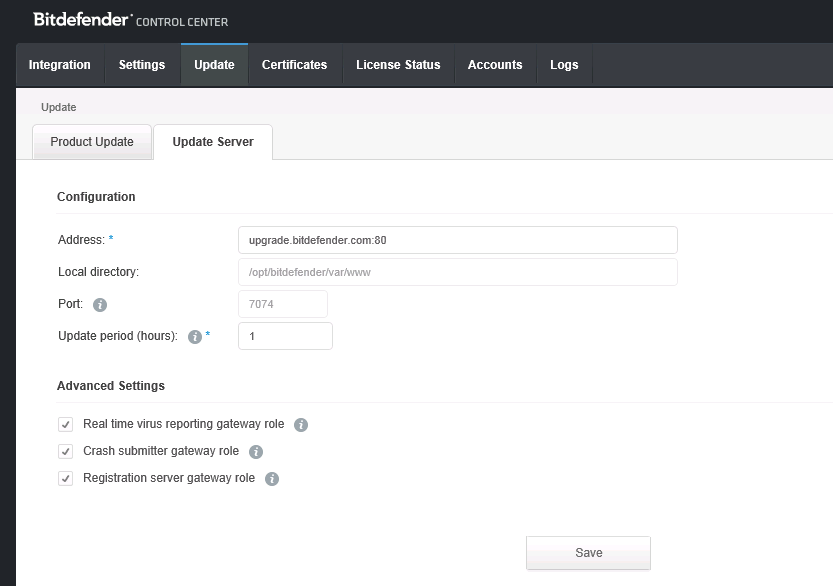The height and width of the screenshot is (586, 833).
Task: Uncheck Real time virus reporting gateway role
Action: [x=66, y=425]
